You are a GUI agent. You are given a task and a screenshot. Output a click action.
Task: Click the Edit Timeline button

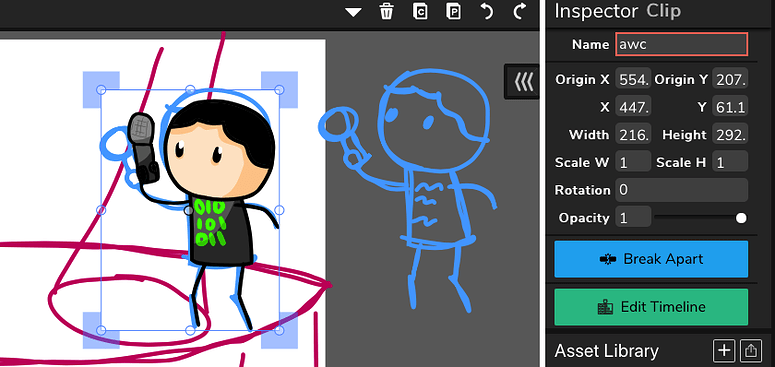[651, 307]
